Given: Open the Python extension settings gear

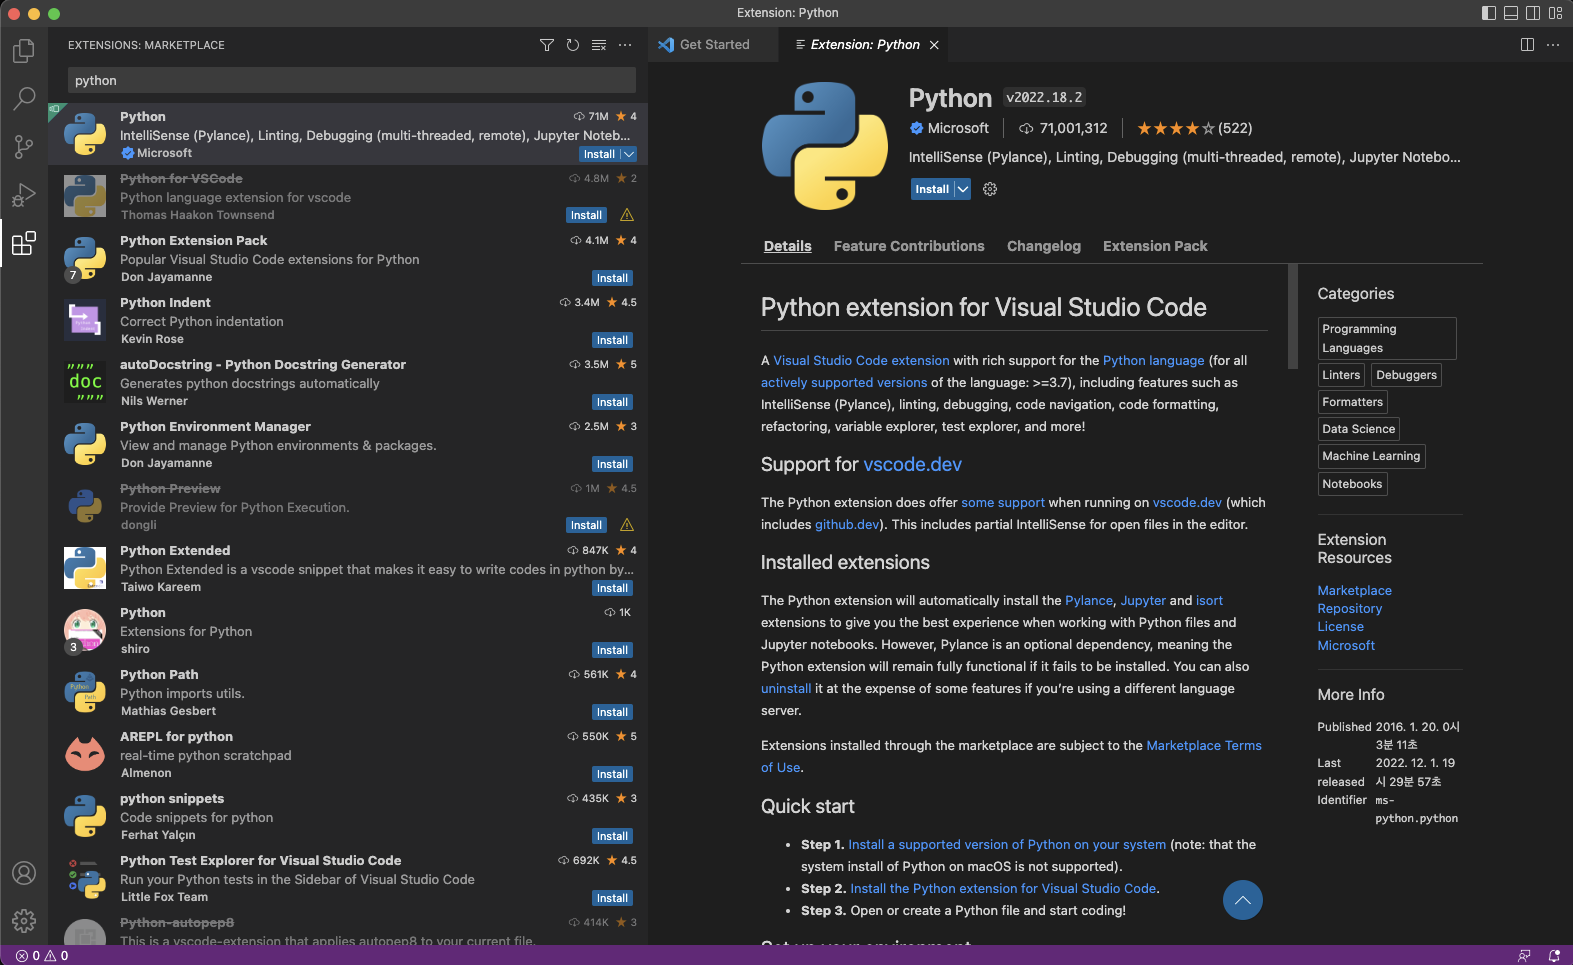Looking at the screenshot, I should 990,189.
